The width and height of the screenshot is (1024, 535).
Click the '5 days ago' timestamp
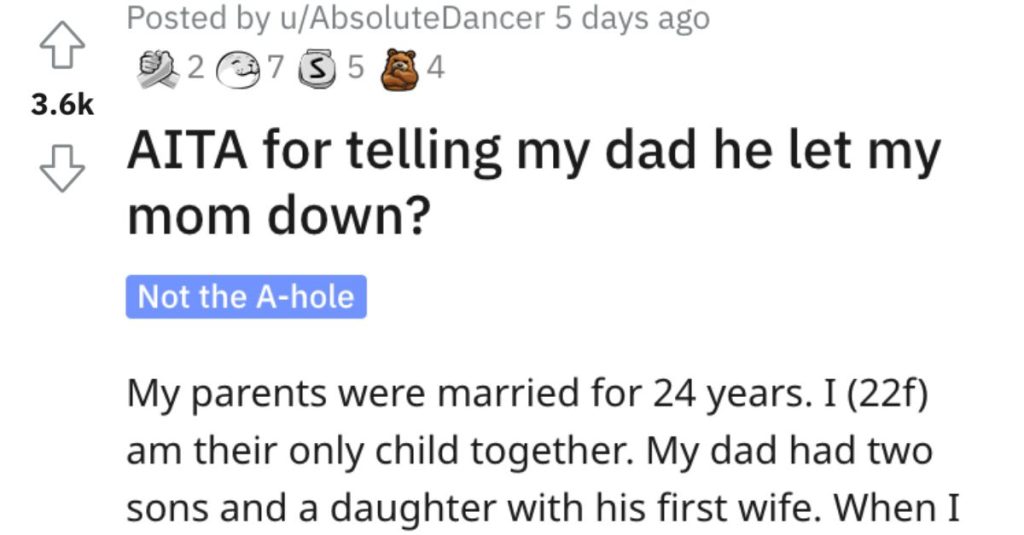pyautogui.click(x=632, y=18)
